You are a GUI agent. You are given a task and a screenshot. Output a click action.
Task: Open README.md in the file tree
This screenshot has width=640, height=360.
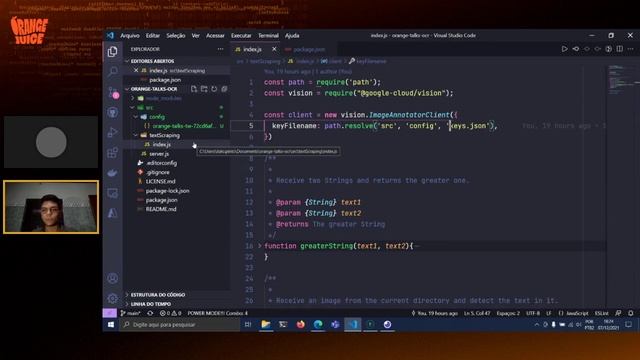click(161, 209)
